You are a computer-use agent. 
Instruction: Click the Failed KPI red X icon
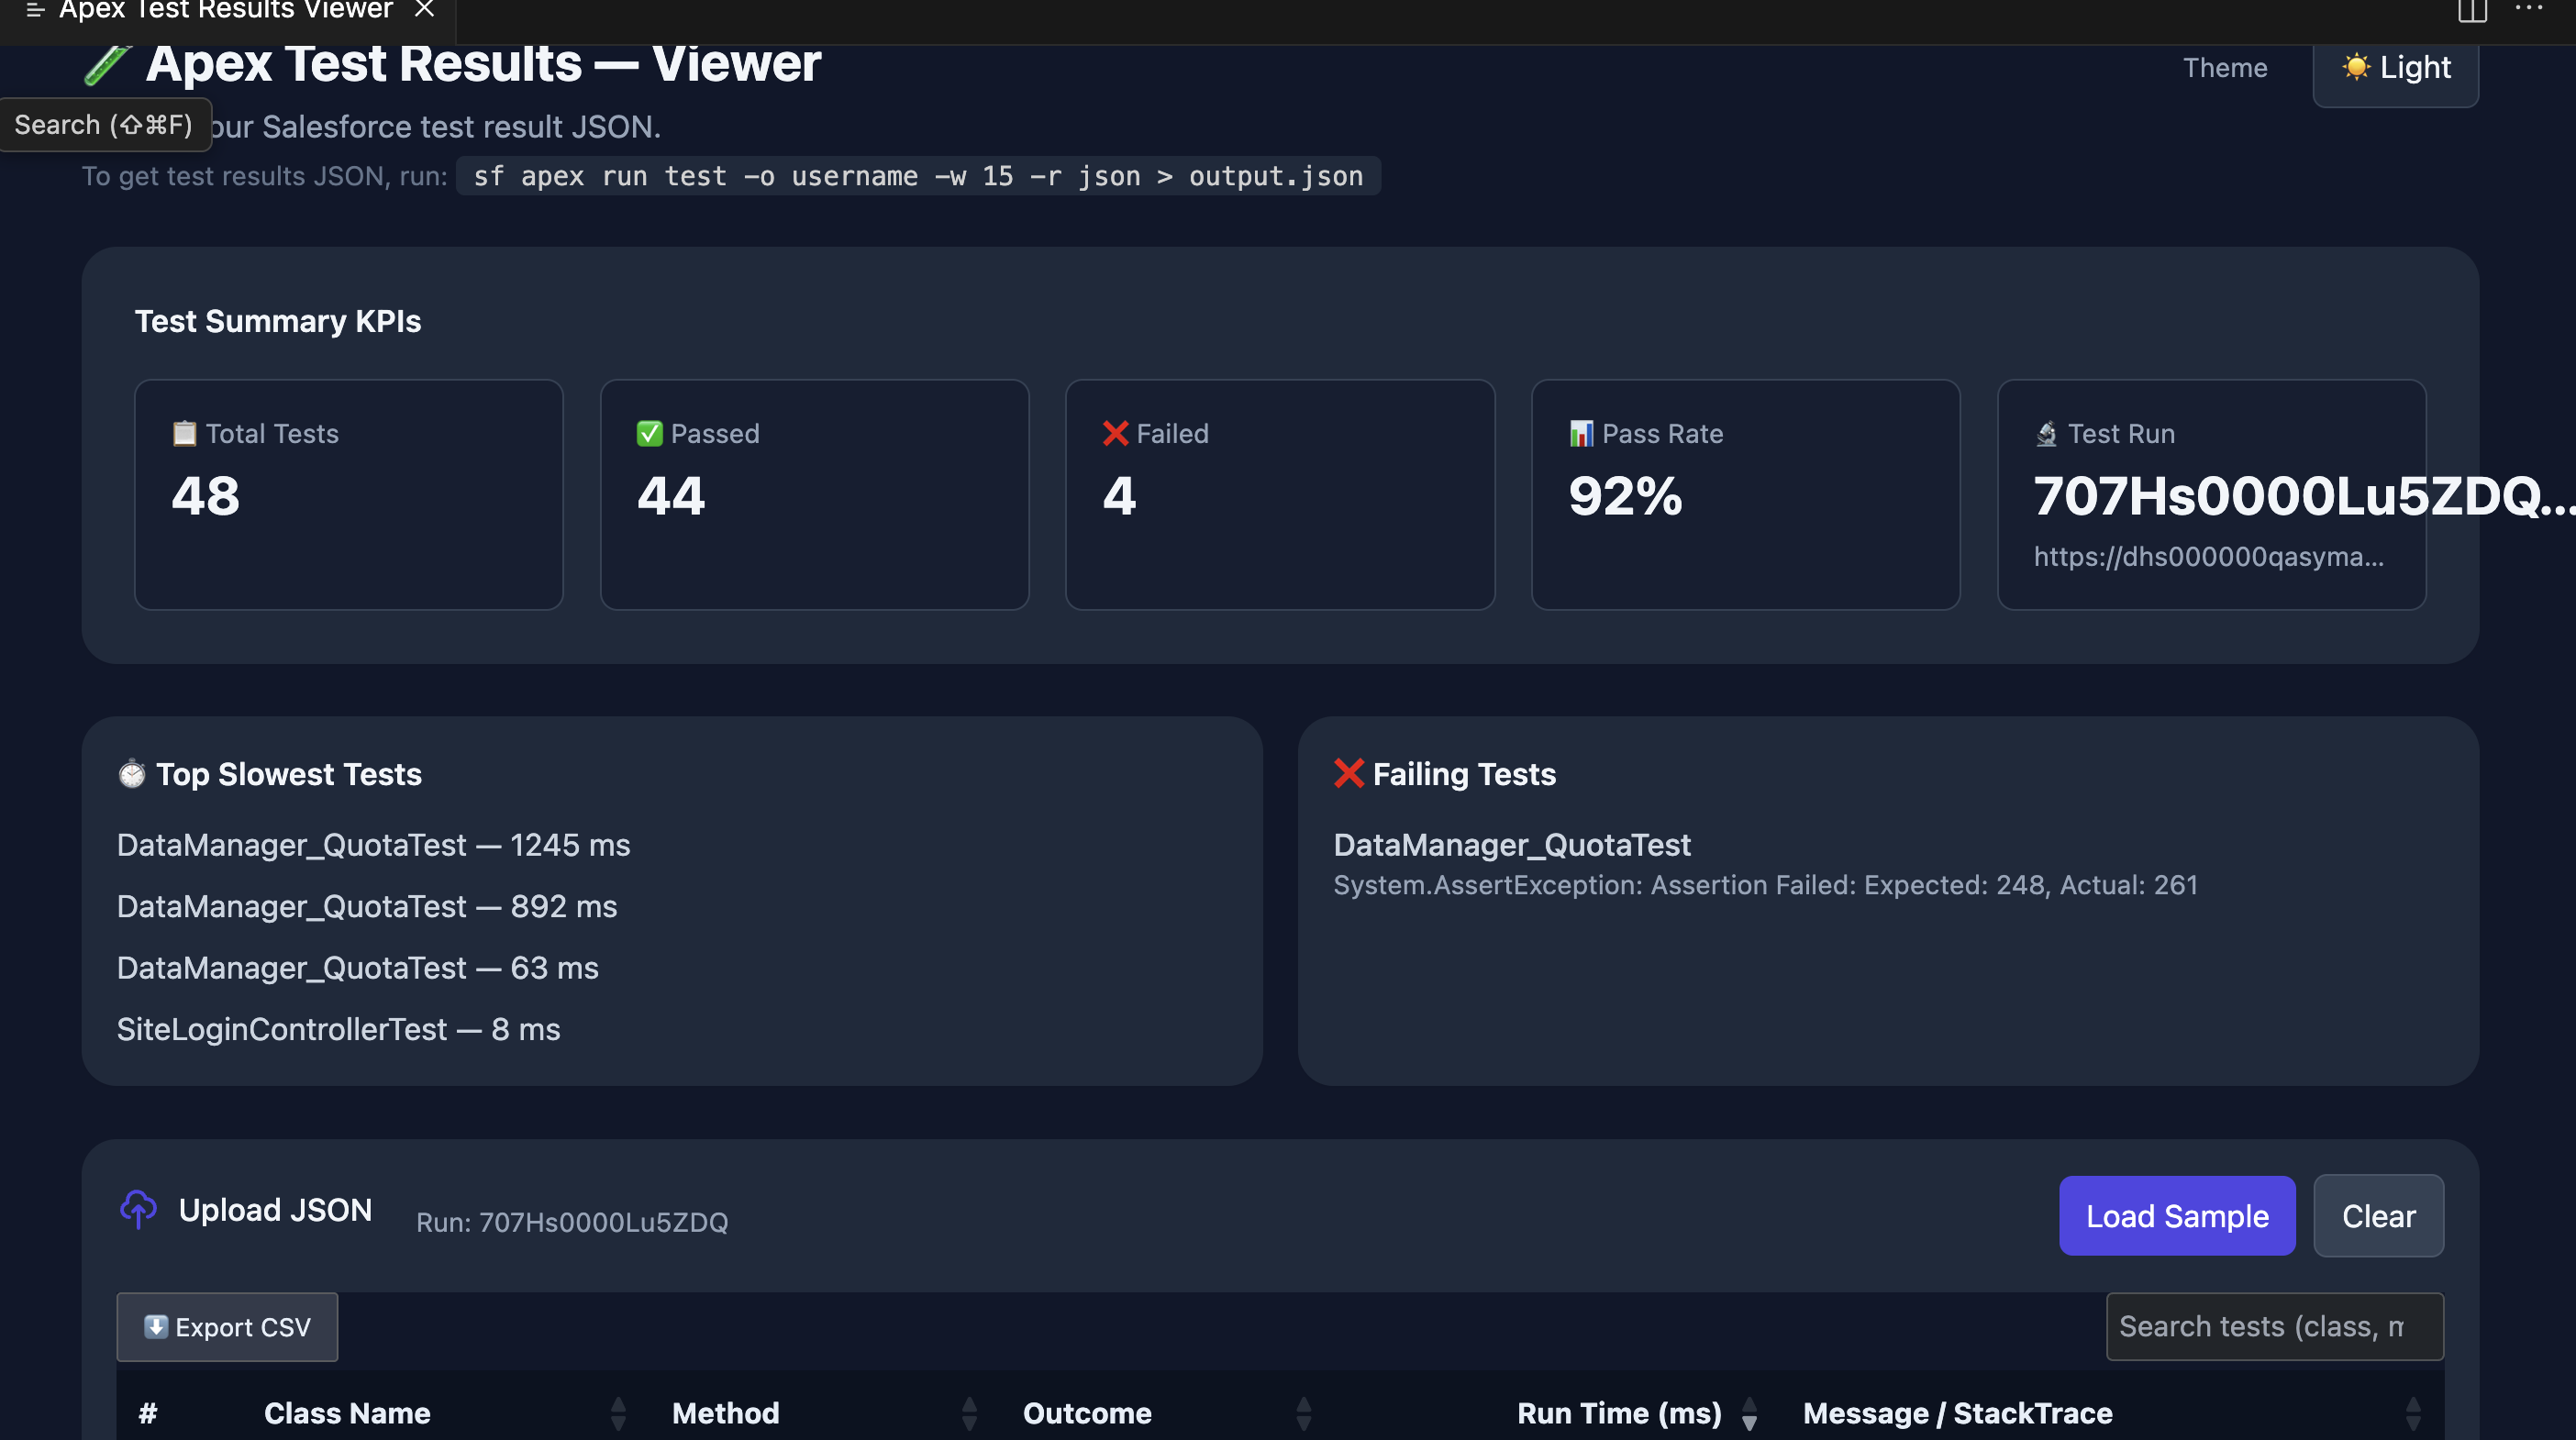coord(1115,433)
